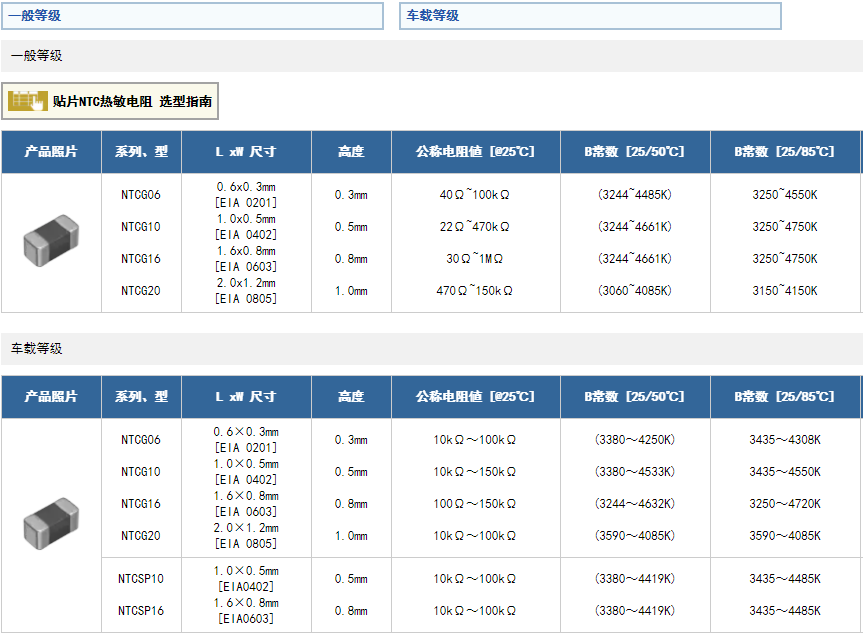Click the chip product image in the 车载等级 table
Screen dimensions: 863x635
pyautogui.click(x=51, y=524)
